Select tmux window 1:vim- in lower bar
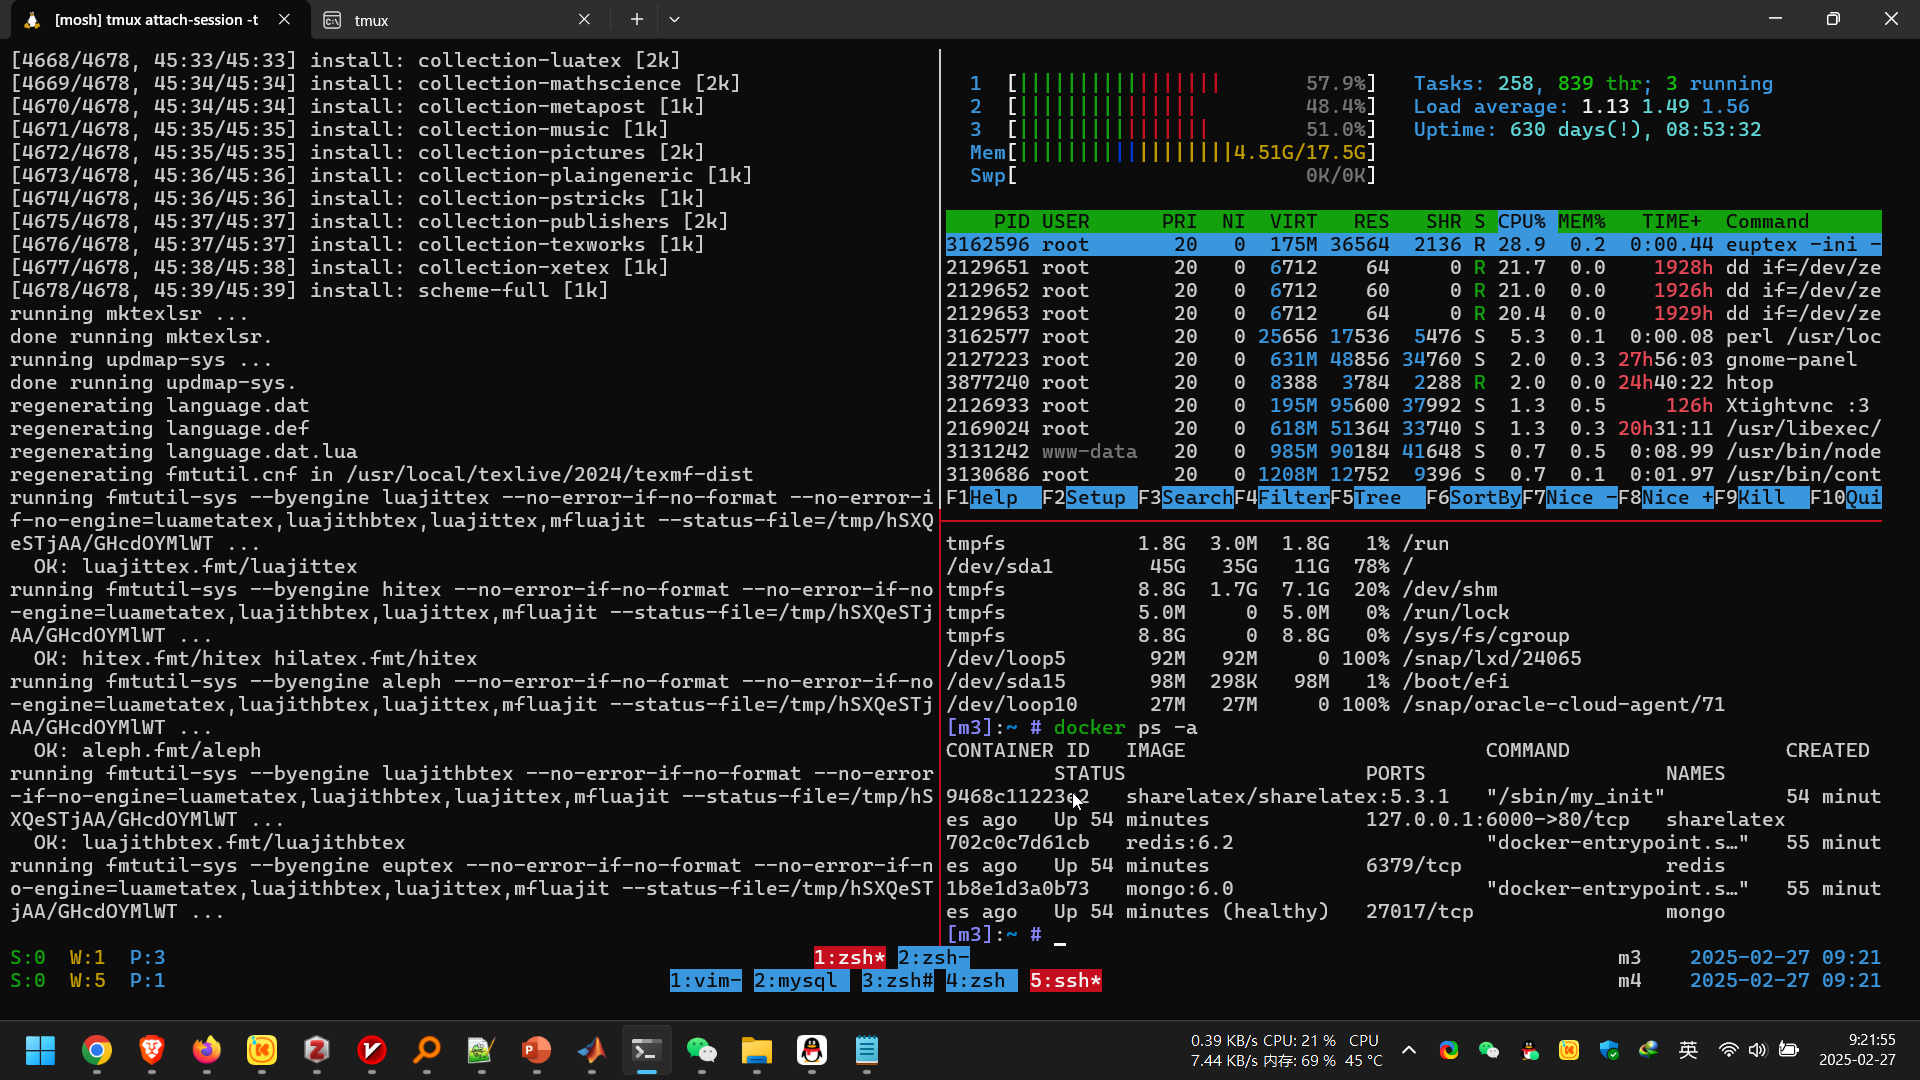 705,981
